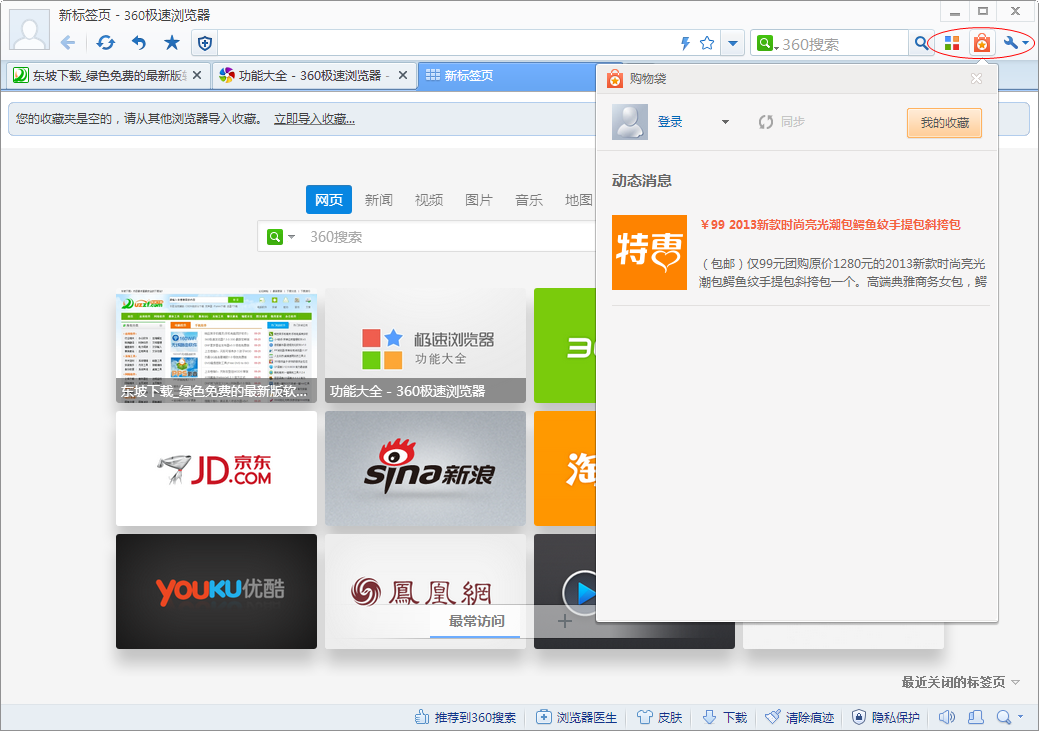This screenshot has width=1039, height=731.
Task: Click 清除痕迹 in status bar
Action: (x=799, y=717)
